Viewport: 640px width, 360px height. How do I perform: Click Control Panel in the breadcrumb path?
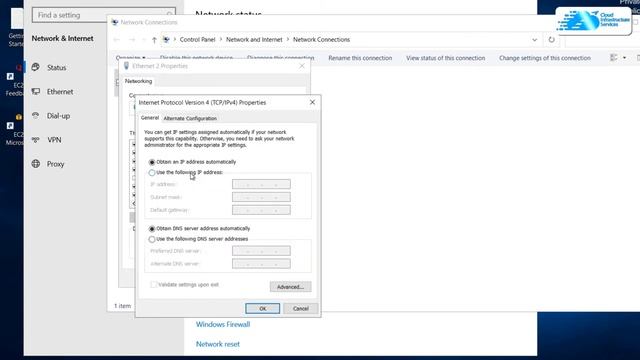[197, 40]
